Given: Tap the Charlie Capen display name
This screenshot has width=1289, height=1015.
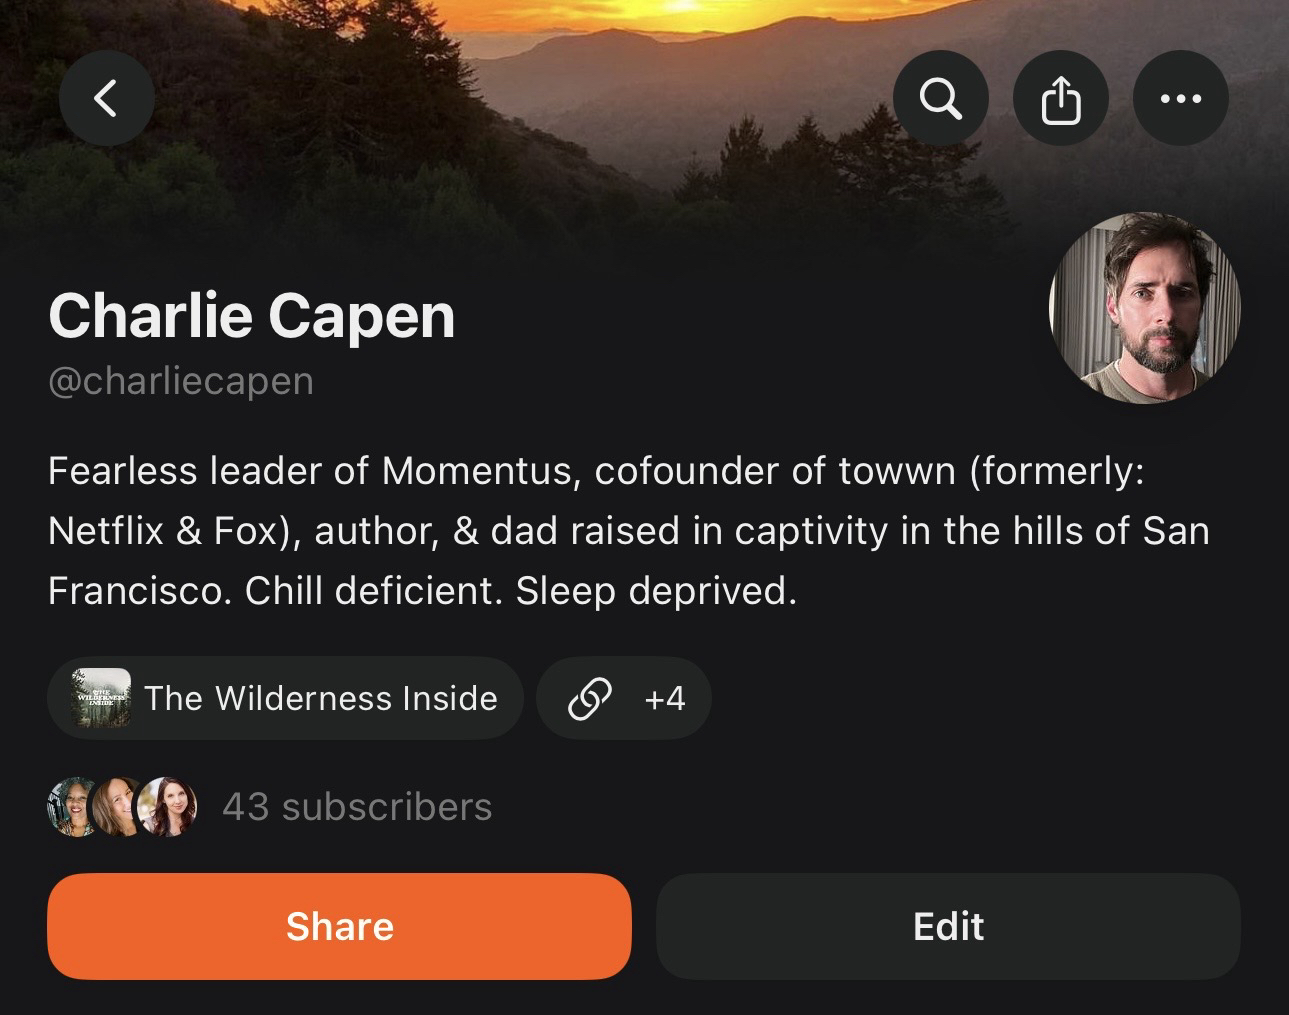Looking at the screenshot, I should [x=252, y=316].
